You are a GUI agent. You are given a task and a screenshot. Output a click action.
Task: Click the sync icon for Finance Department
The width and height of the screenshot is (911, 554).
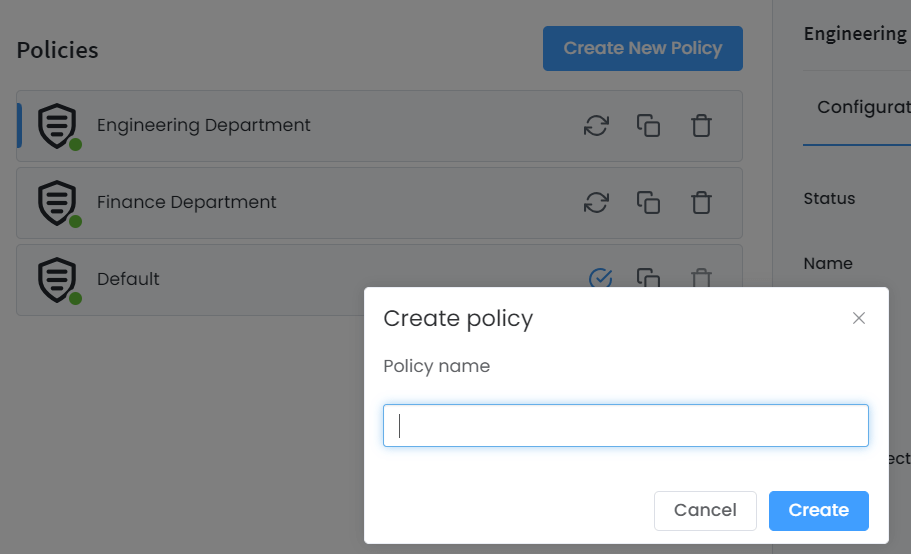[x=596, y=202]
